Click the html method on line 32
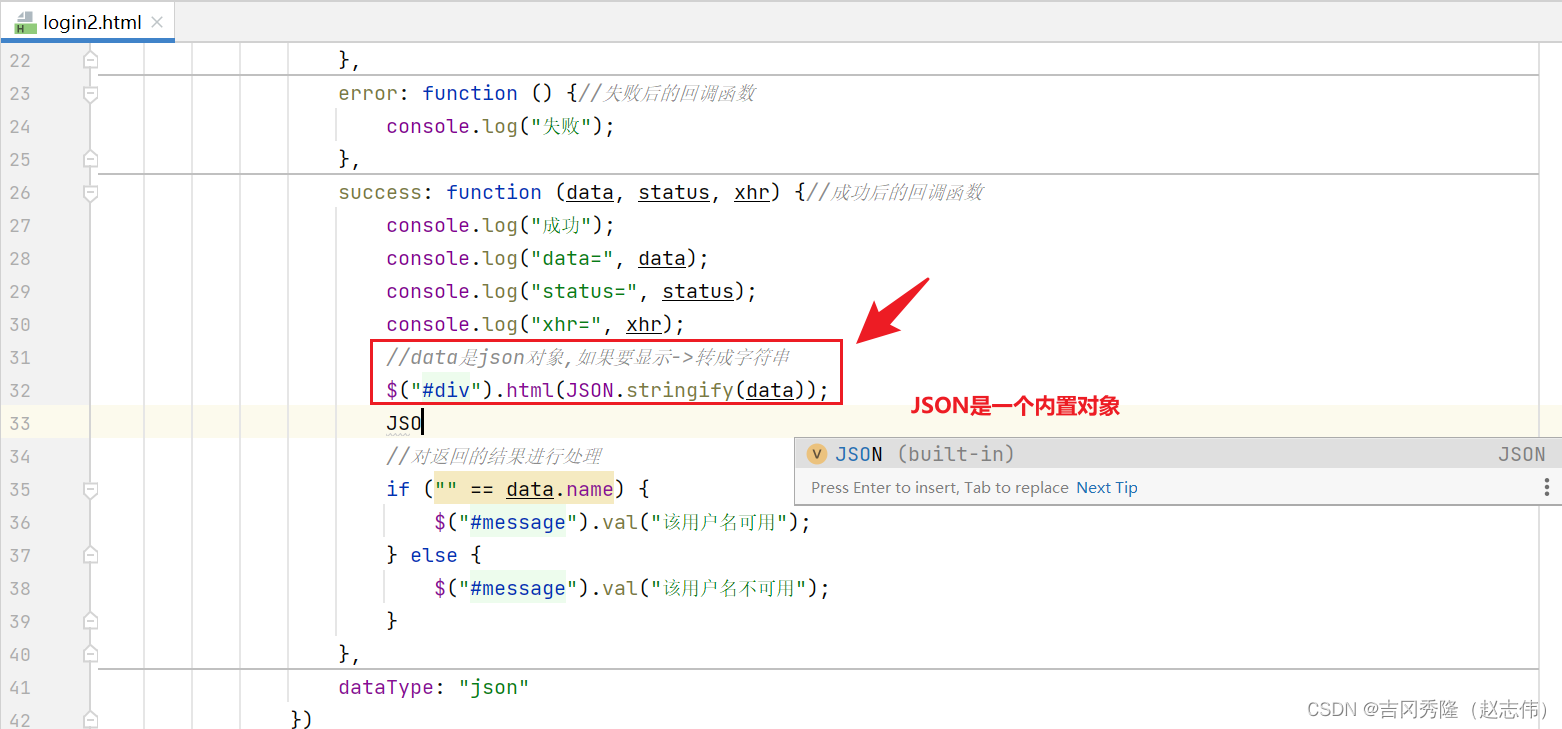 click(530, 391)
